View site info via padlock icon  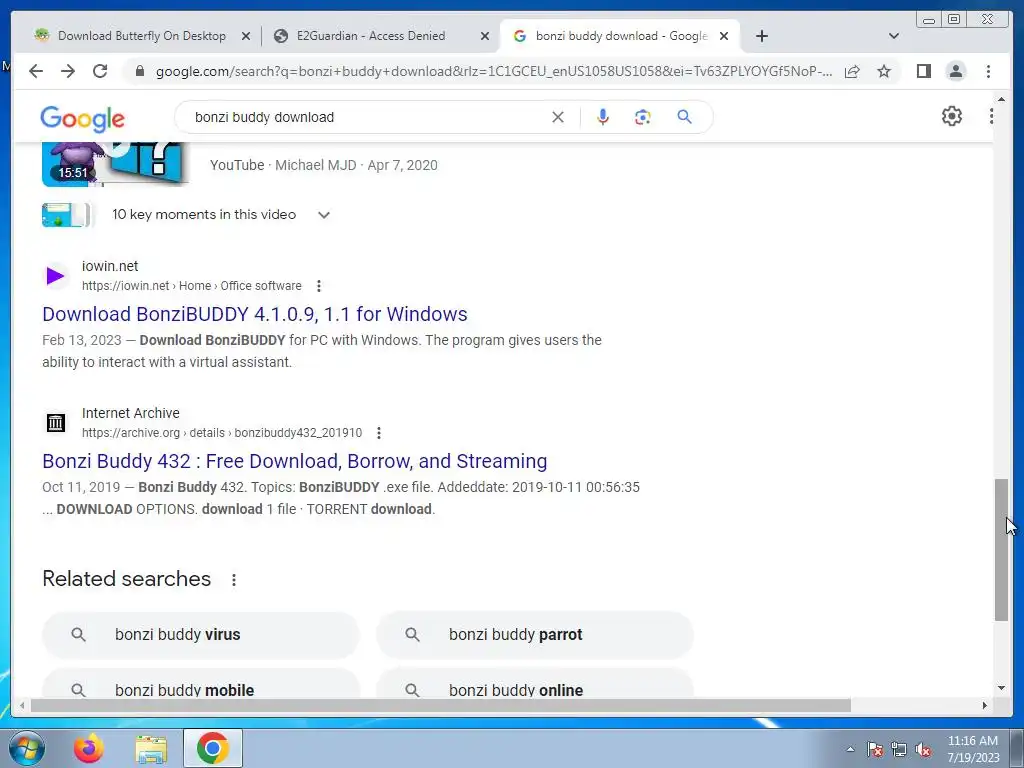click(x=139, y=71)
